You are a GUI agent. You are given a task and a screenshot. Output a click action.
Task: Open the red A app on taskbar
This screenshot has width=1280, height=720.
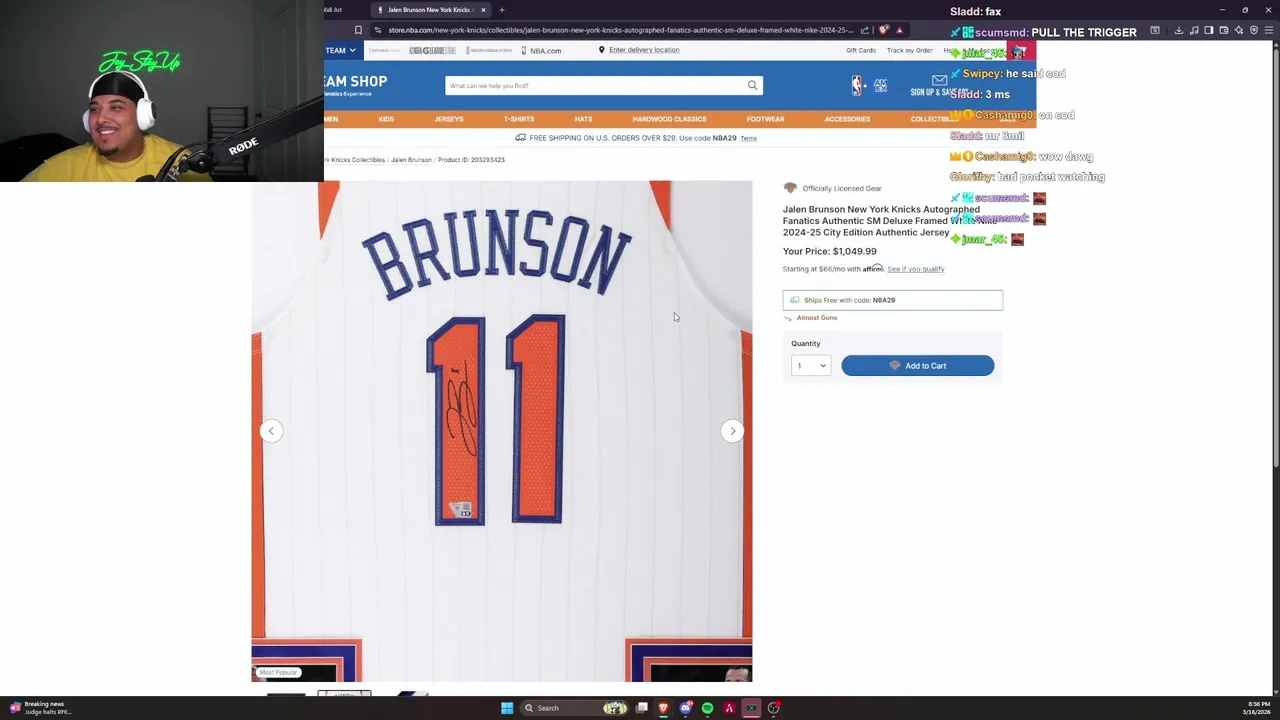tap(729, 708)
